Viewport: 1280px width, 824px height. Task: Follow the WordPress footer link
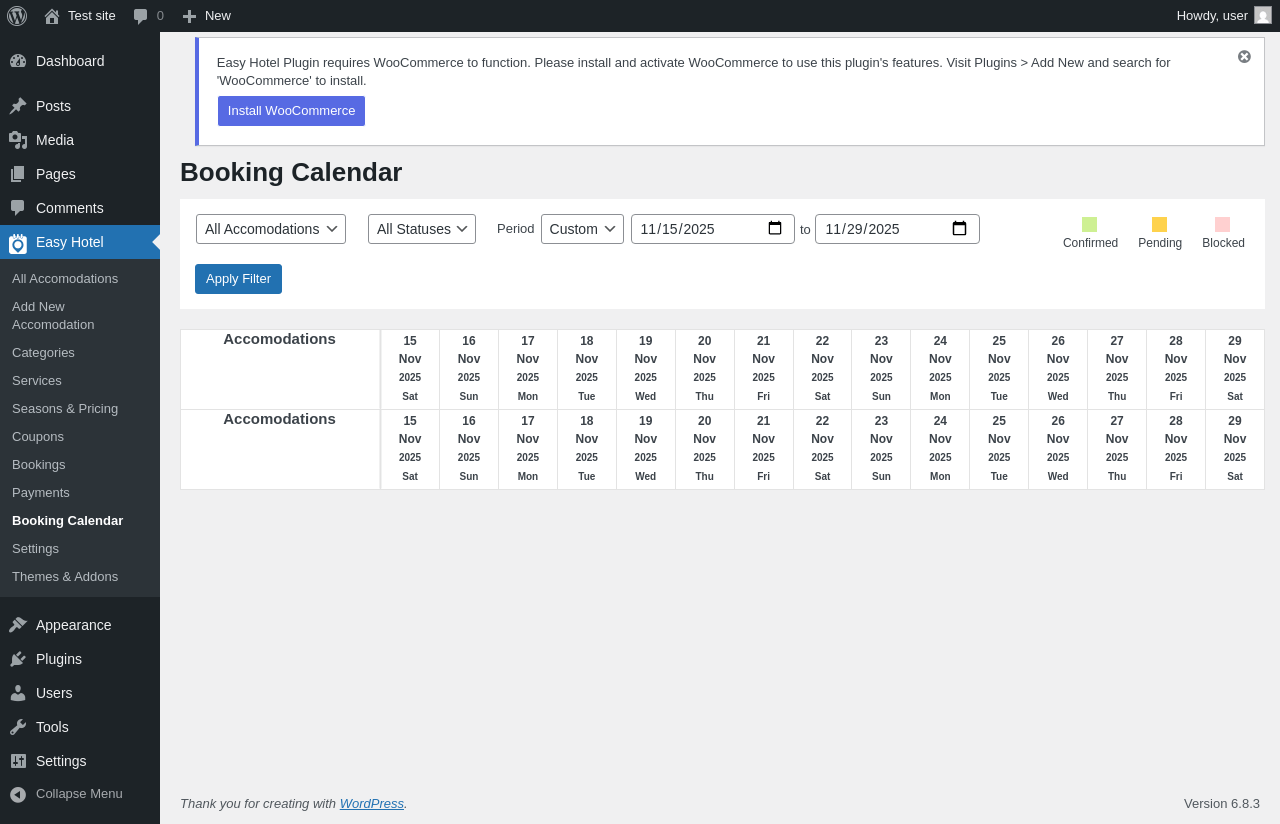click(x=371, y=804)
